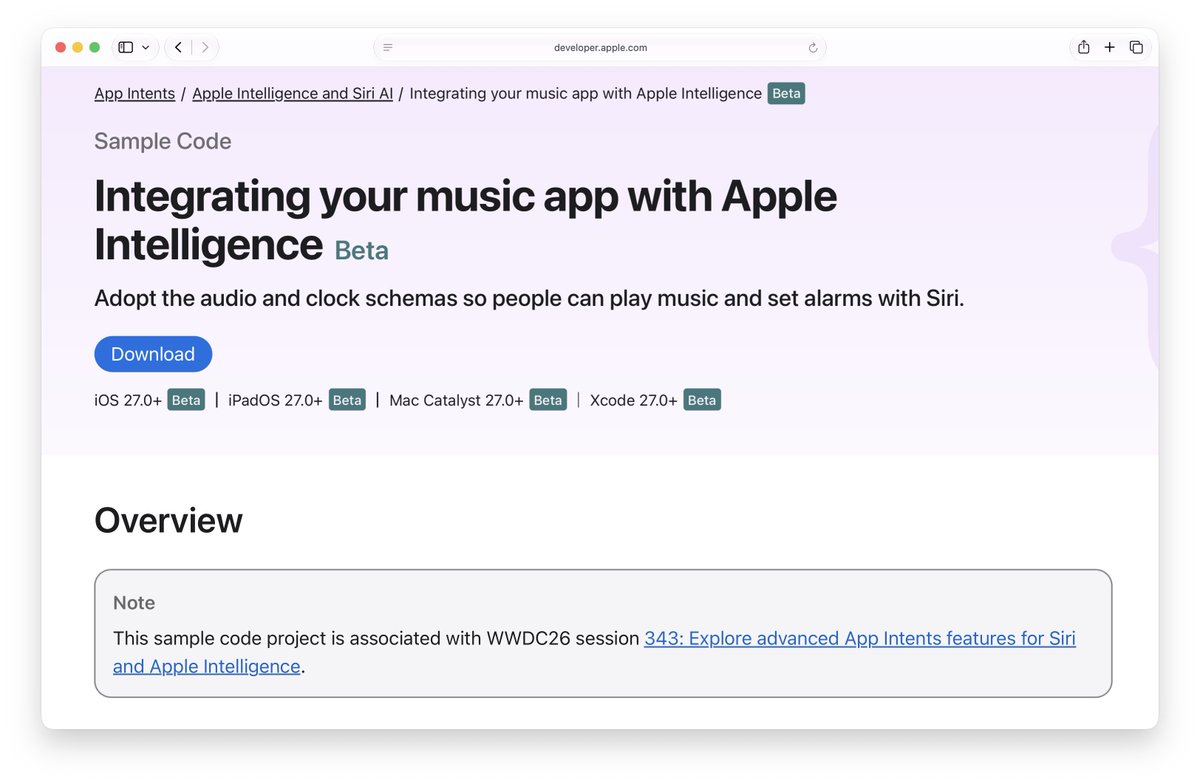Viewport: 1200px width, 784px height.
Task: Toggle the Safari sidebar icon
Action: coord(125,47)
